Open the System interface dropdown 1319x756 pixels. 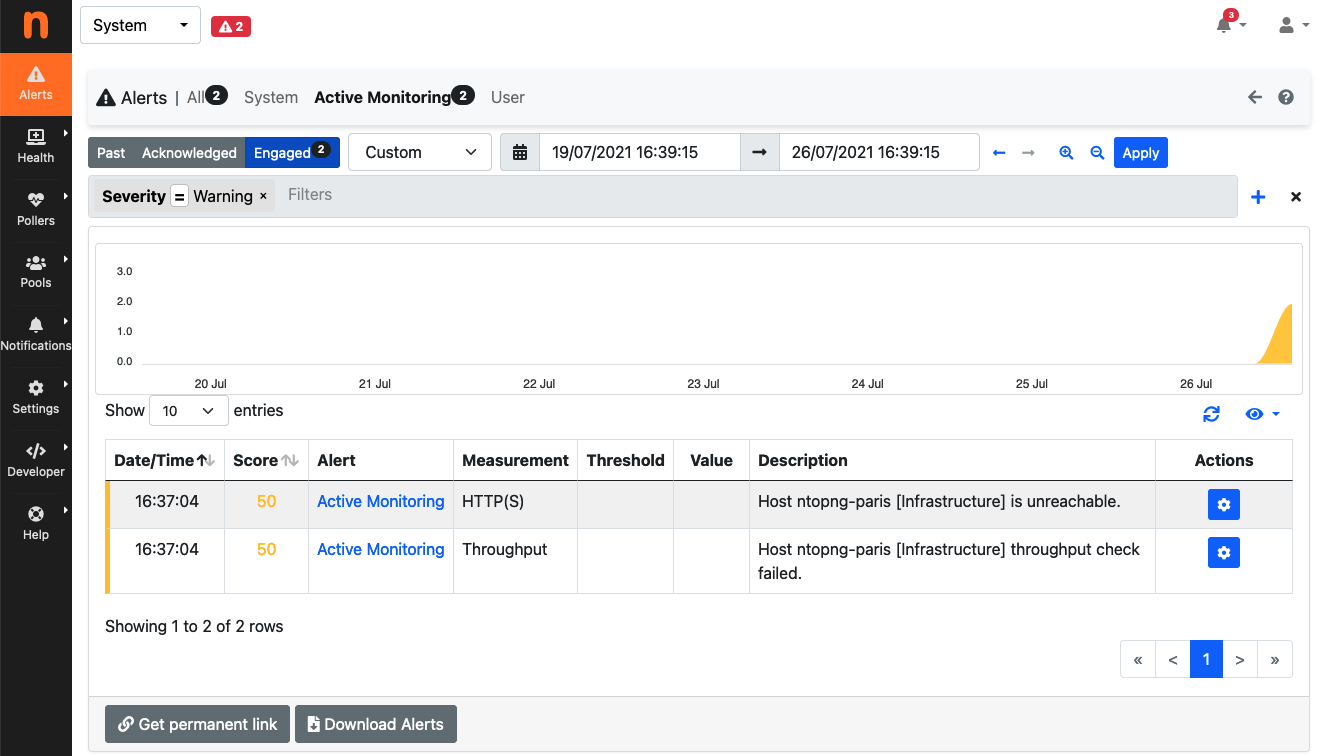point(140,25)
